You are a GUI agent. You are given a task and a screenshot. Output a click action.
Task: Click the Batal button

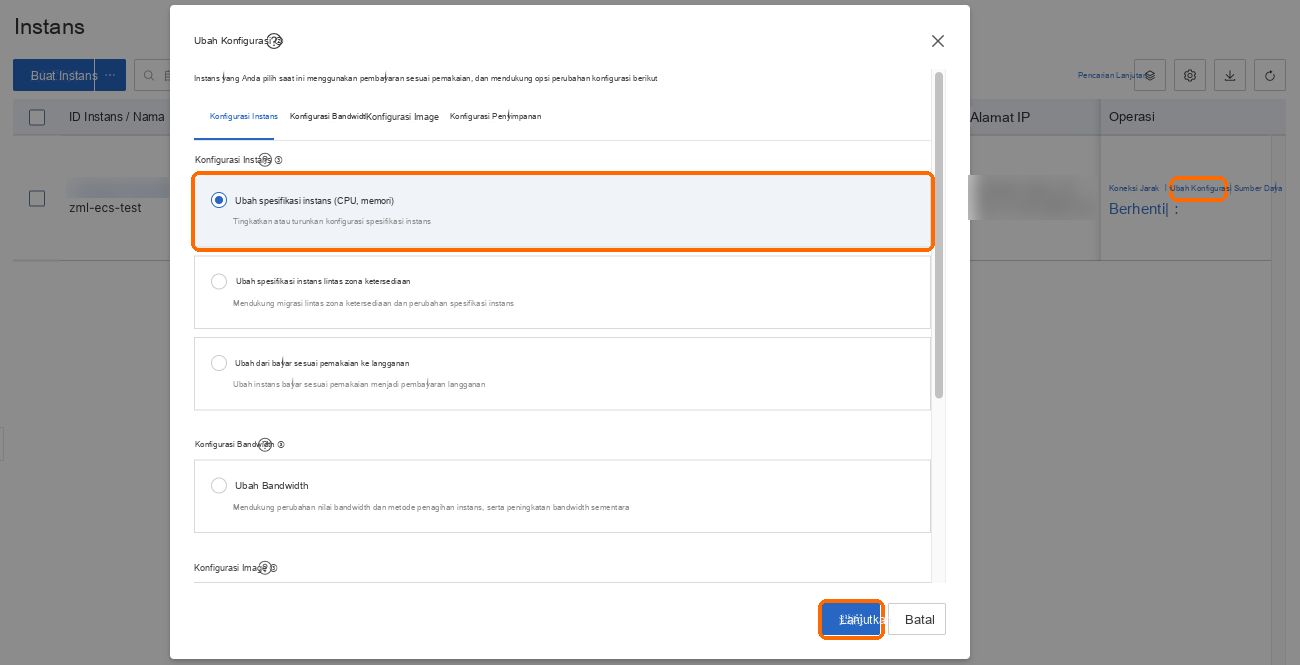pos(917,620)
